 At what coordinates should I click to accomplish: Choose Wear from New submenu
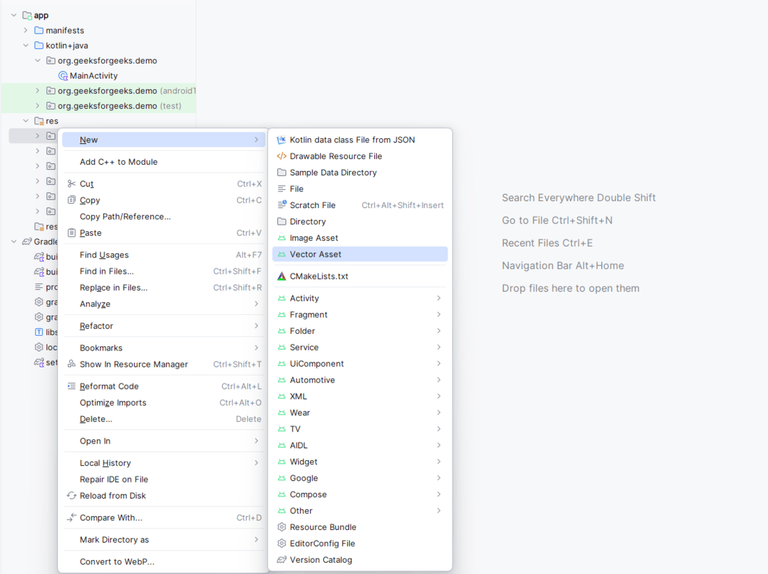360,413
